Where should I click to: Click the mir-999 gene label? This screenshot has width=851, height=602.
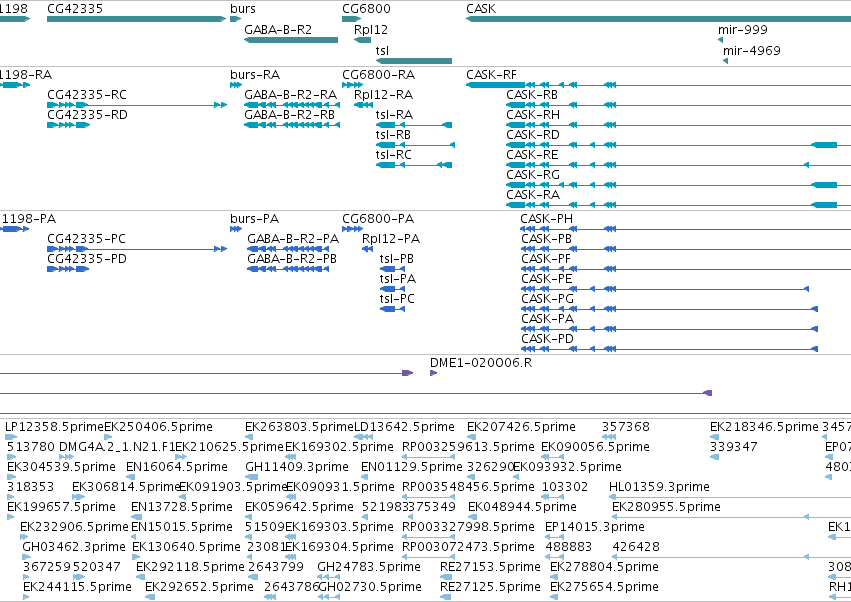point(742,30)
